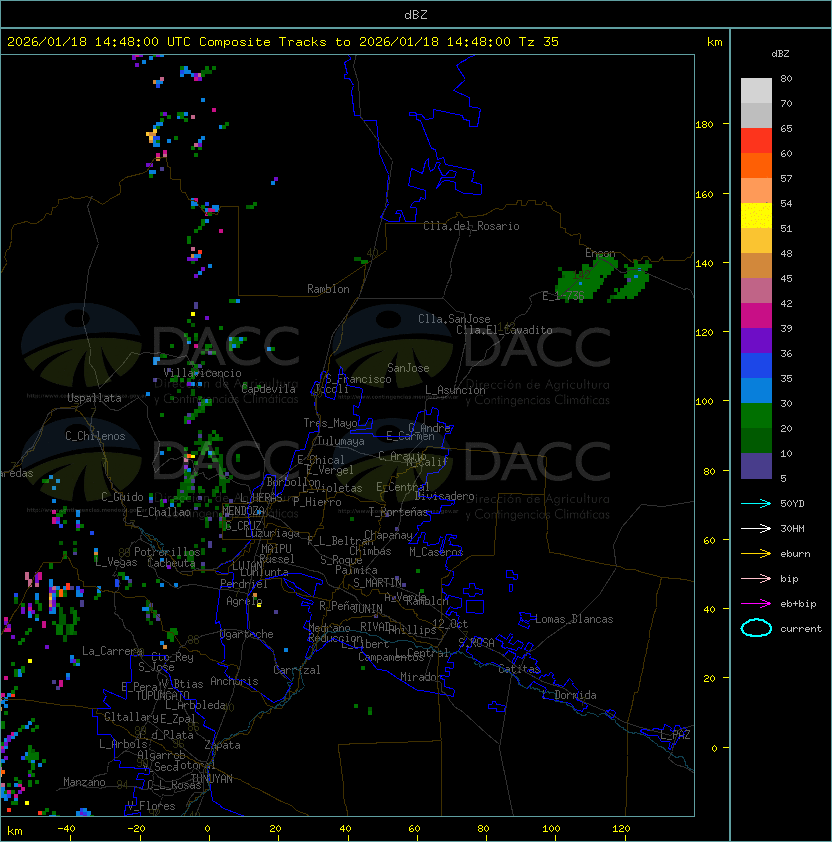This screenshot has width=832, height=842.
Task: Click the 'S_MARTIN' map label
Action: click(x=378, y=583)
